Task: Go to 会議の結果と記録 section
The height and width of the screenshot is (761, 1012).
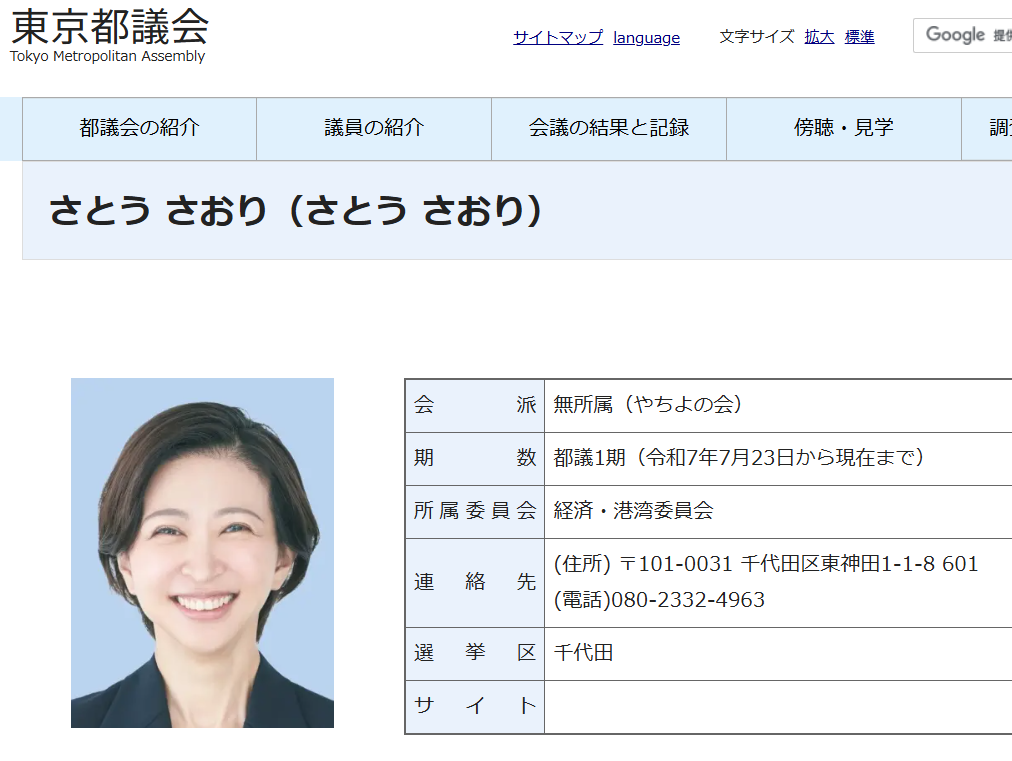Action: [609, 128]
